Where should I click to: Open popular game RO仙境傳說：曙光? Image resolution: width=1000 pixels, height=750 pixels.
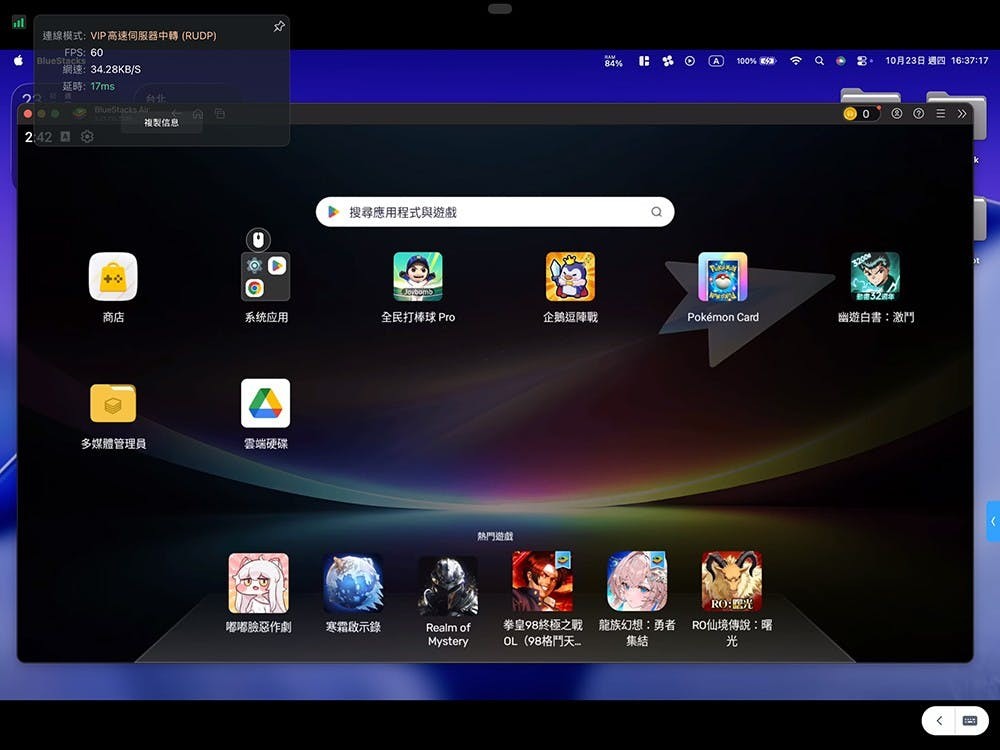pyautogui.click(x=732, y=582)
